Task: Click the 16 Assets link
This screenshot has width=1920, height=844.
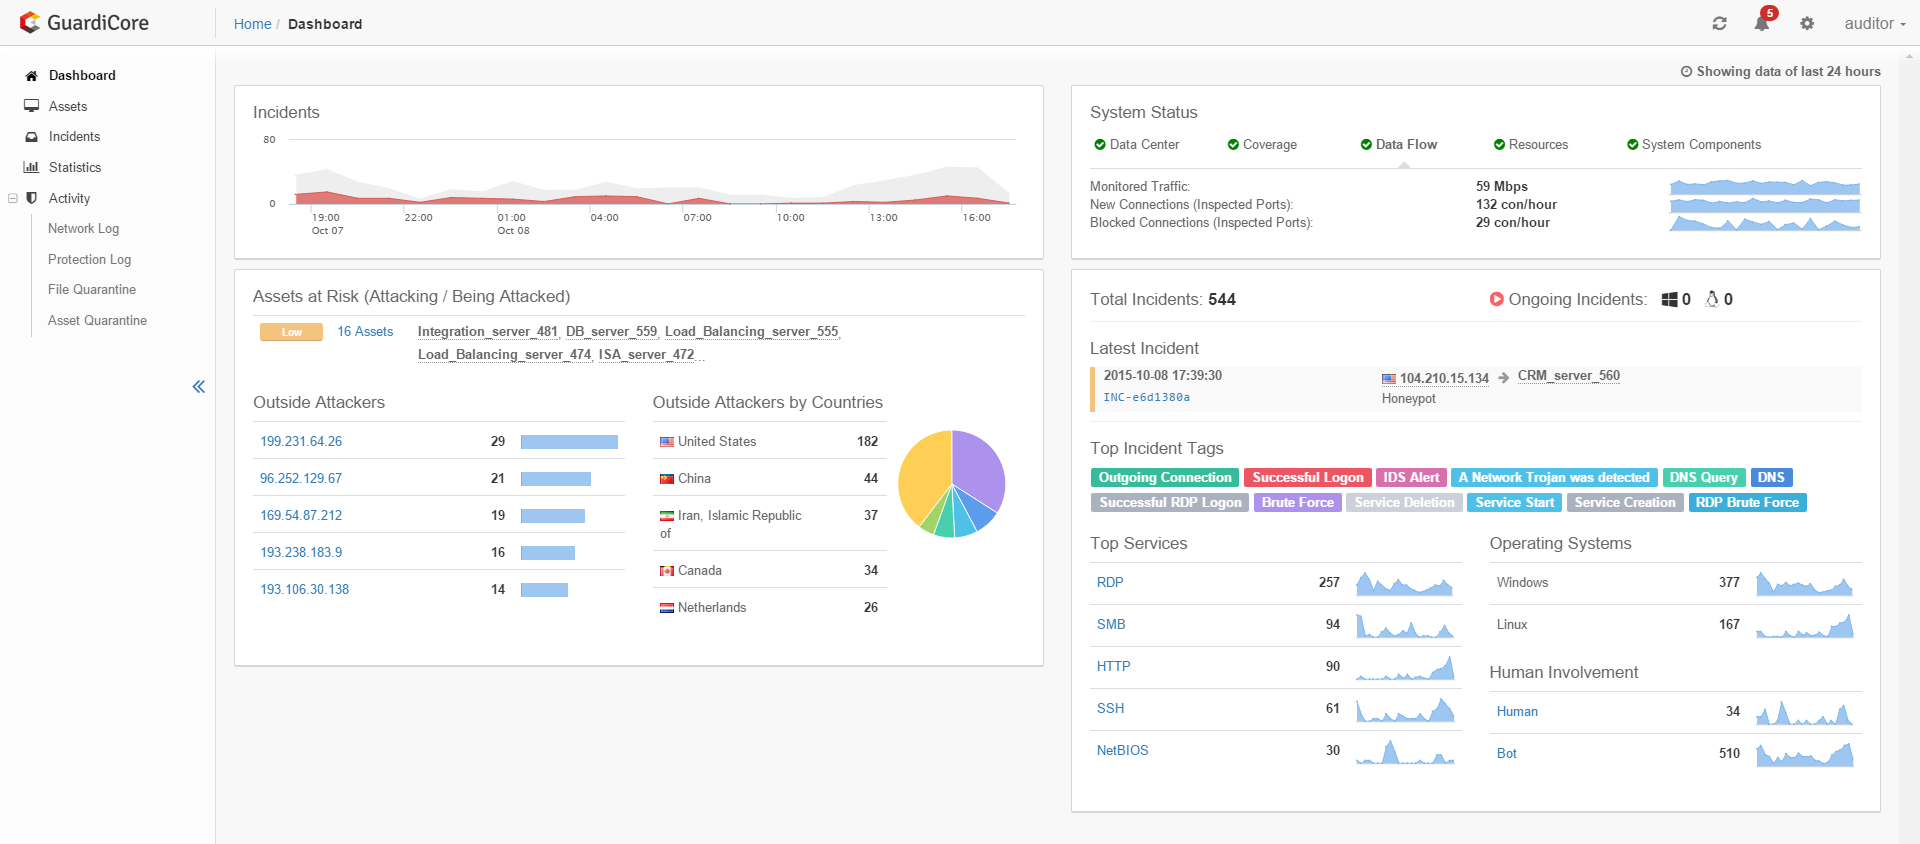Action: point(365,332)
